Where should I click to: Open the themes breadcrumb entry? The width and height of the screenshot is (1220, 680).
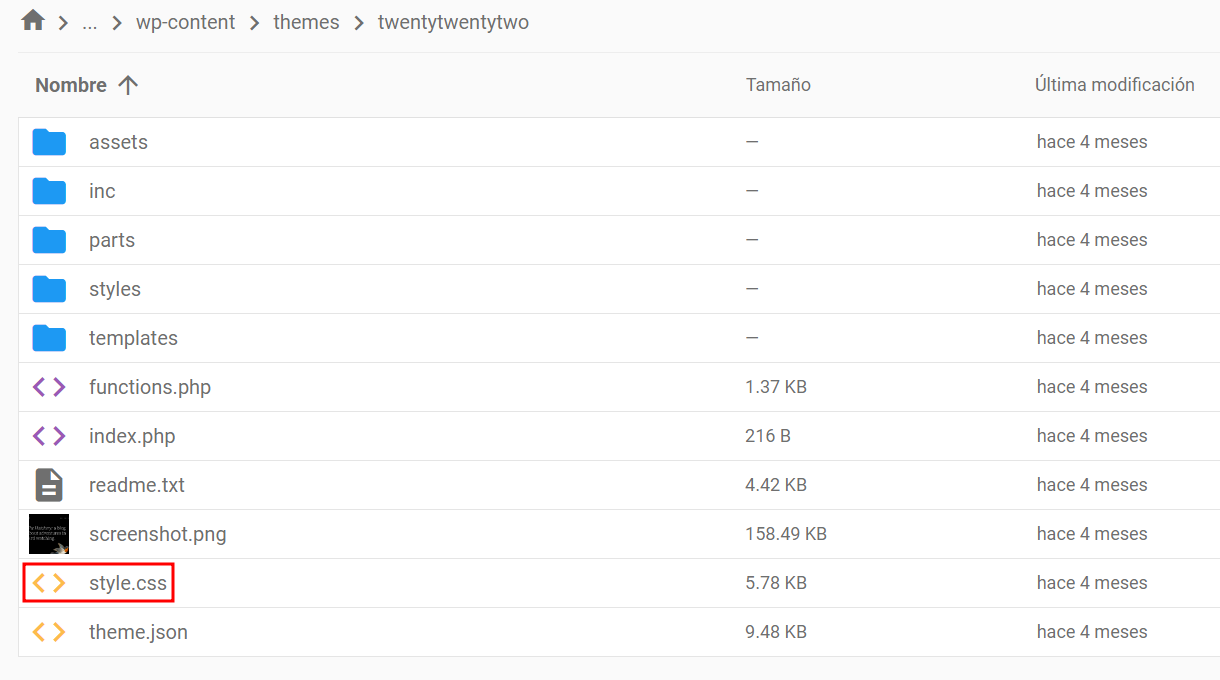click(x=306, y=21)
